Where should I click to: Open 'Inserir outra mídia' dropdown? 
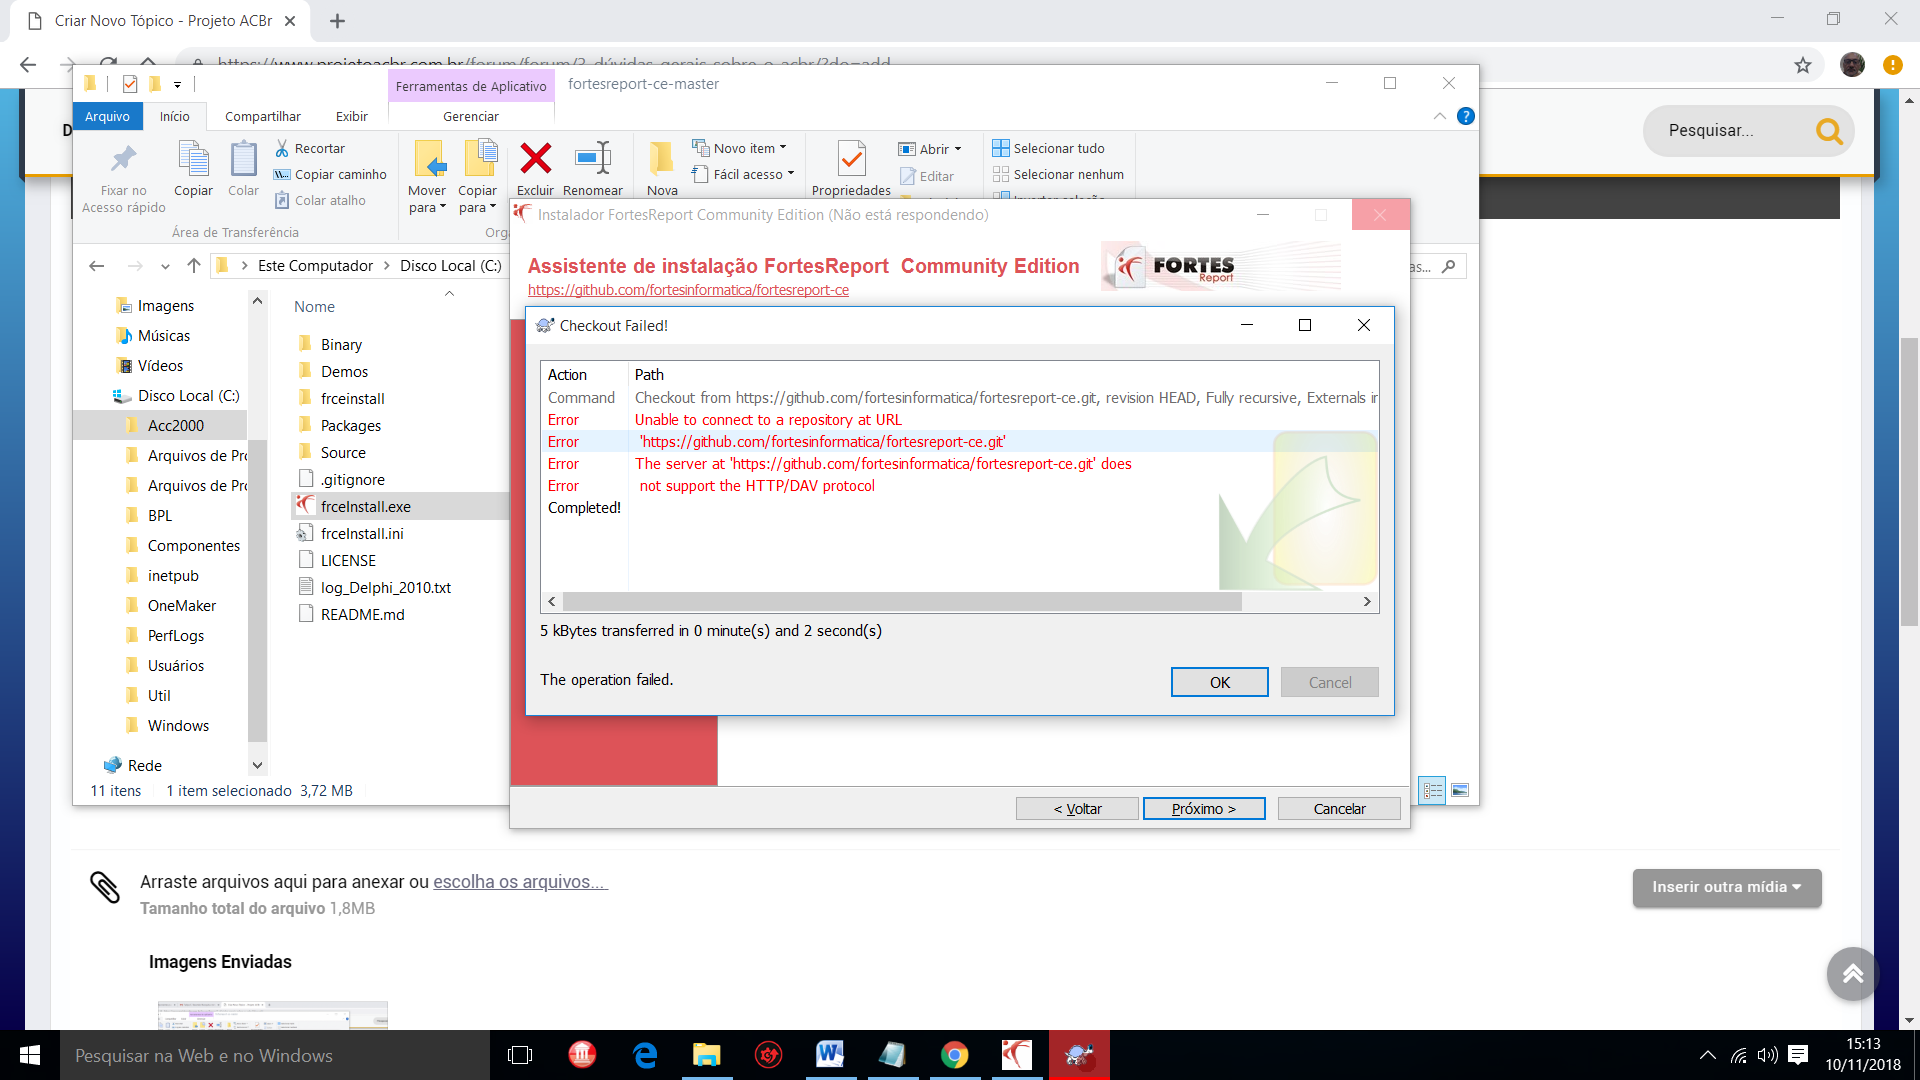point(1727,887)
